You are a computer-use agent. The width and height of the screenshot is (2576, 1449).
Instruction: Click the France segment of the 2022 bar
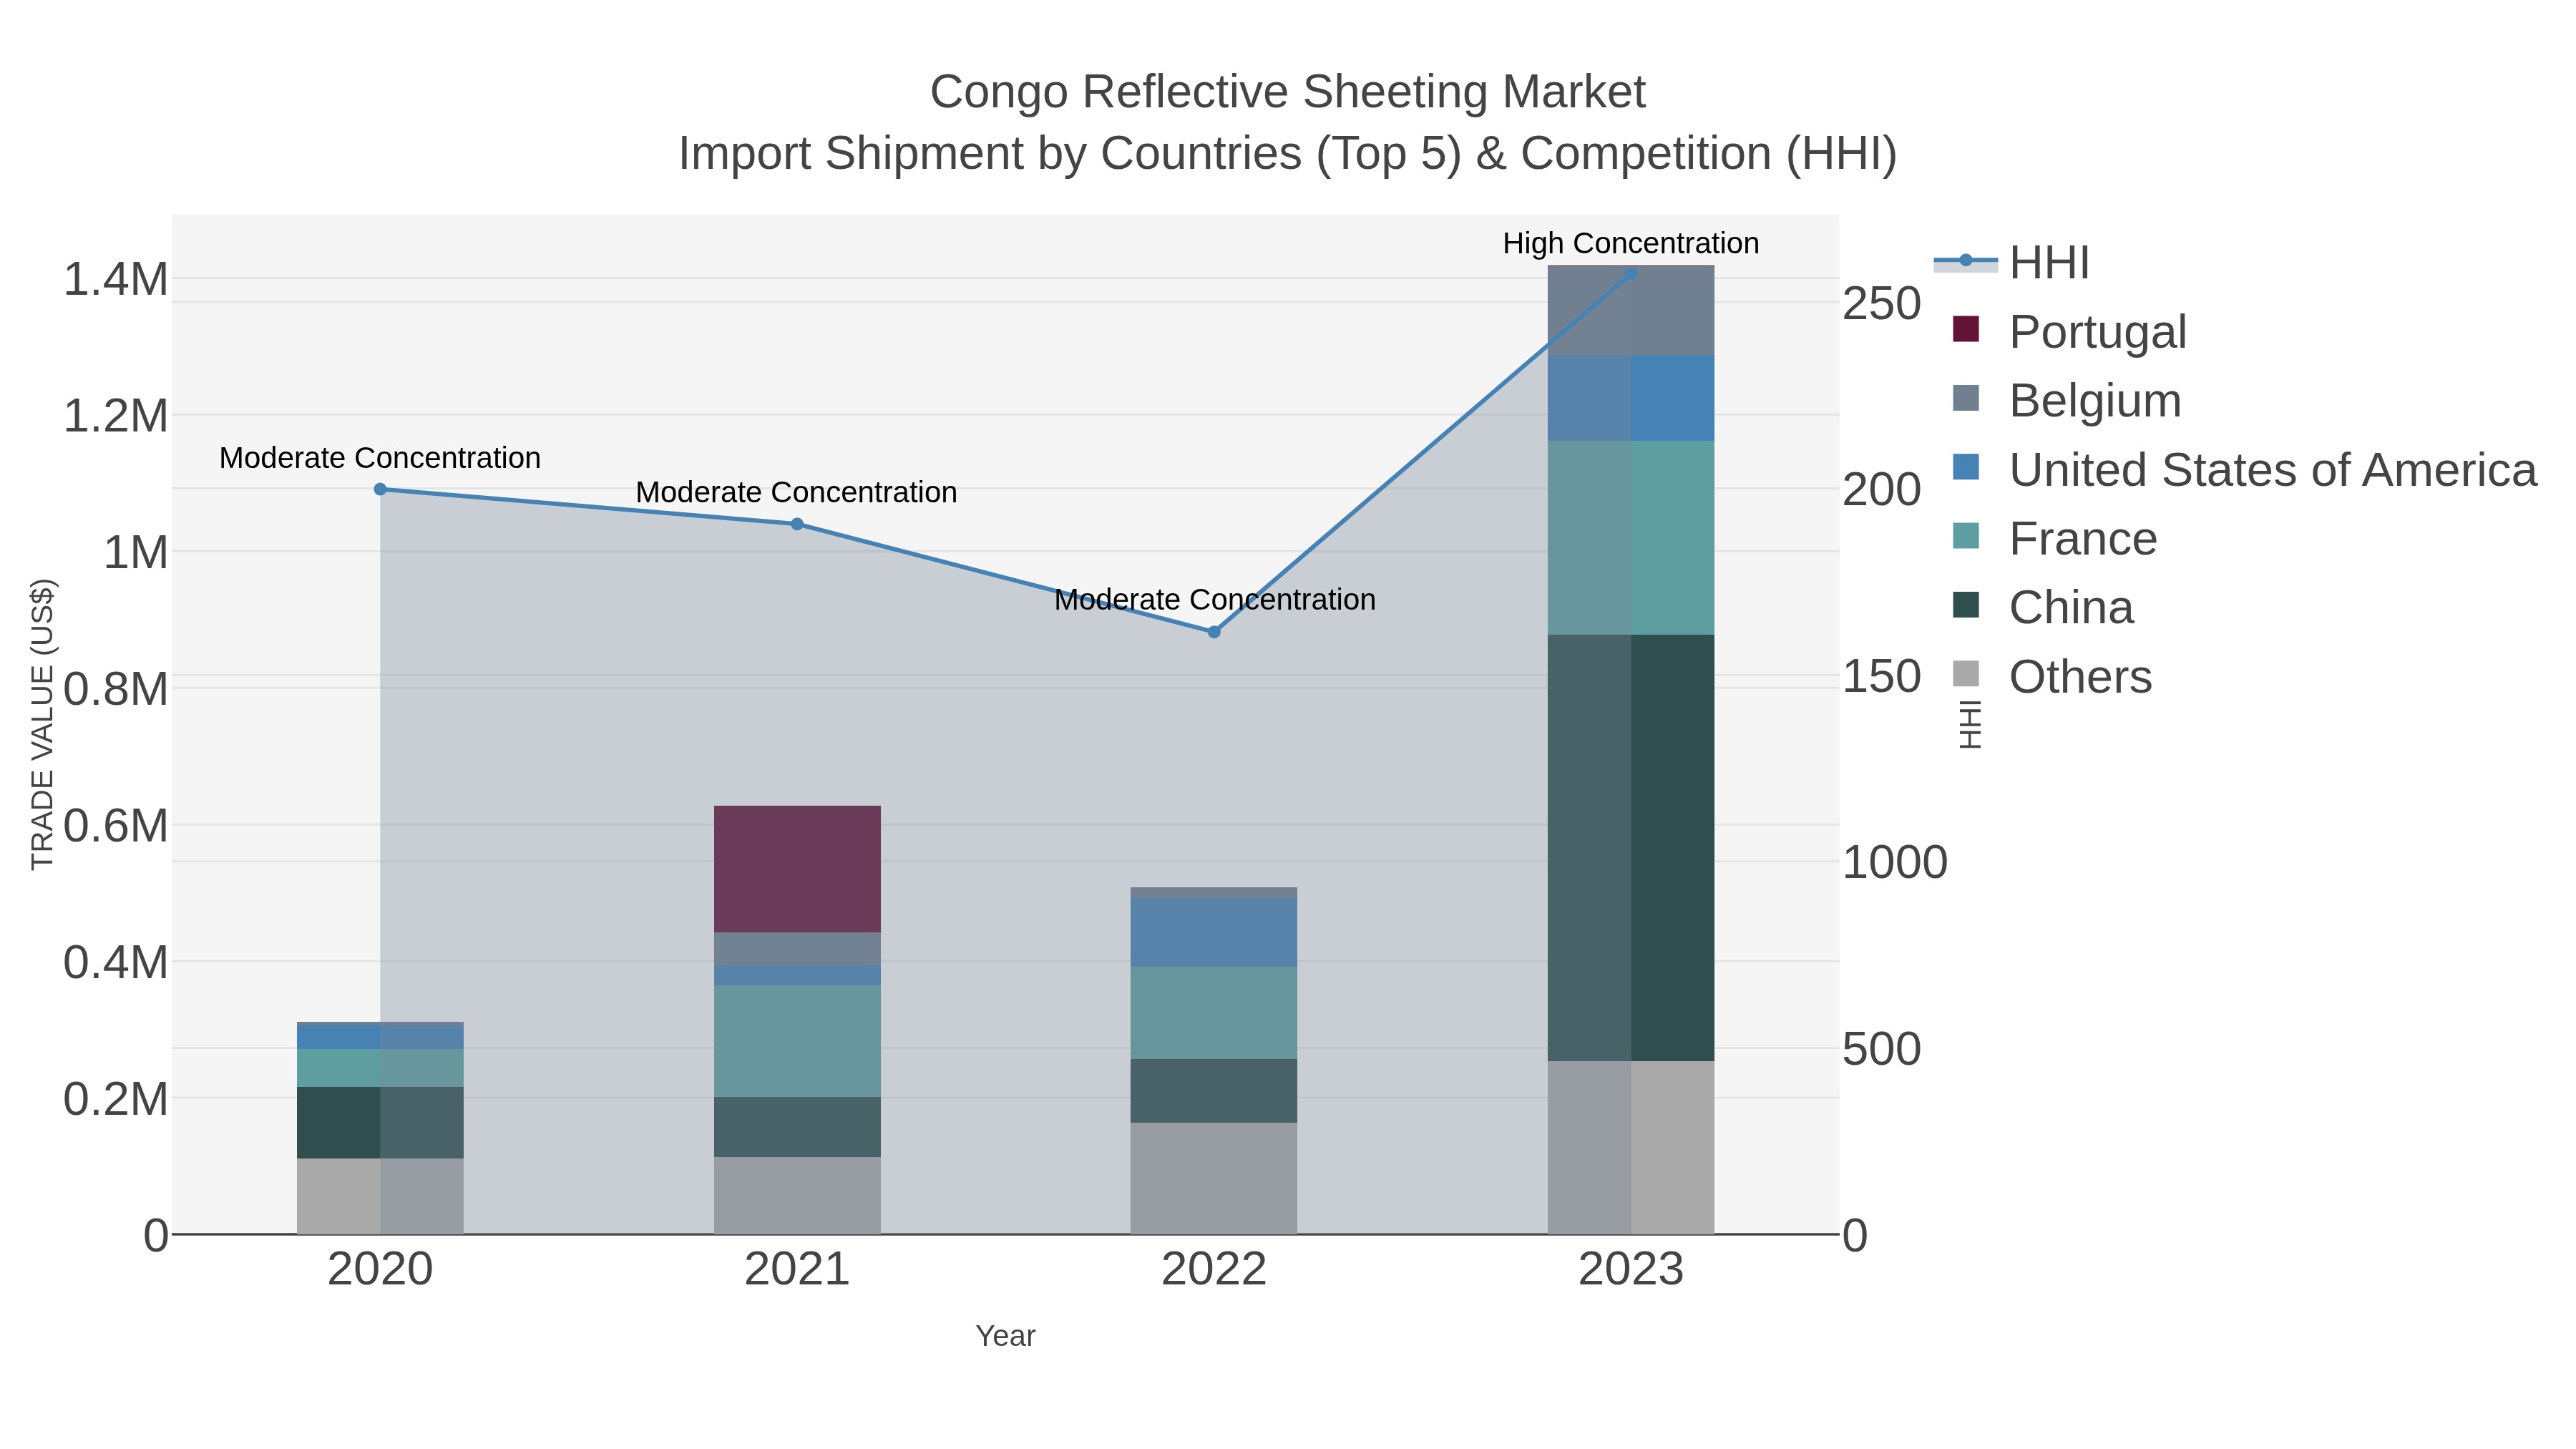pos(1214,1013)
